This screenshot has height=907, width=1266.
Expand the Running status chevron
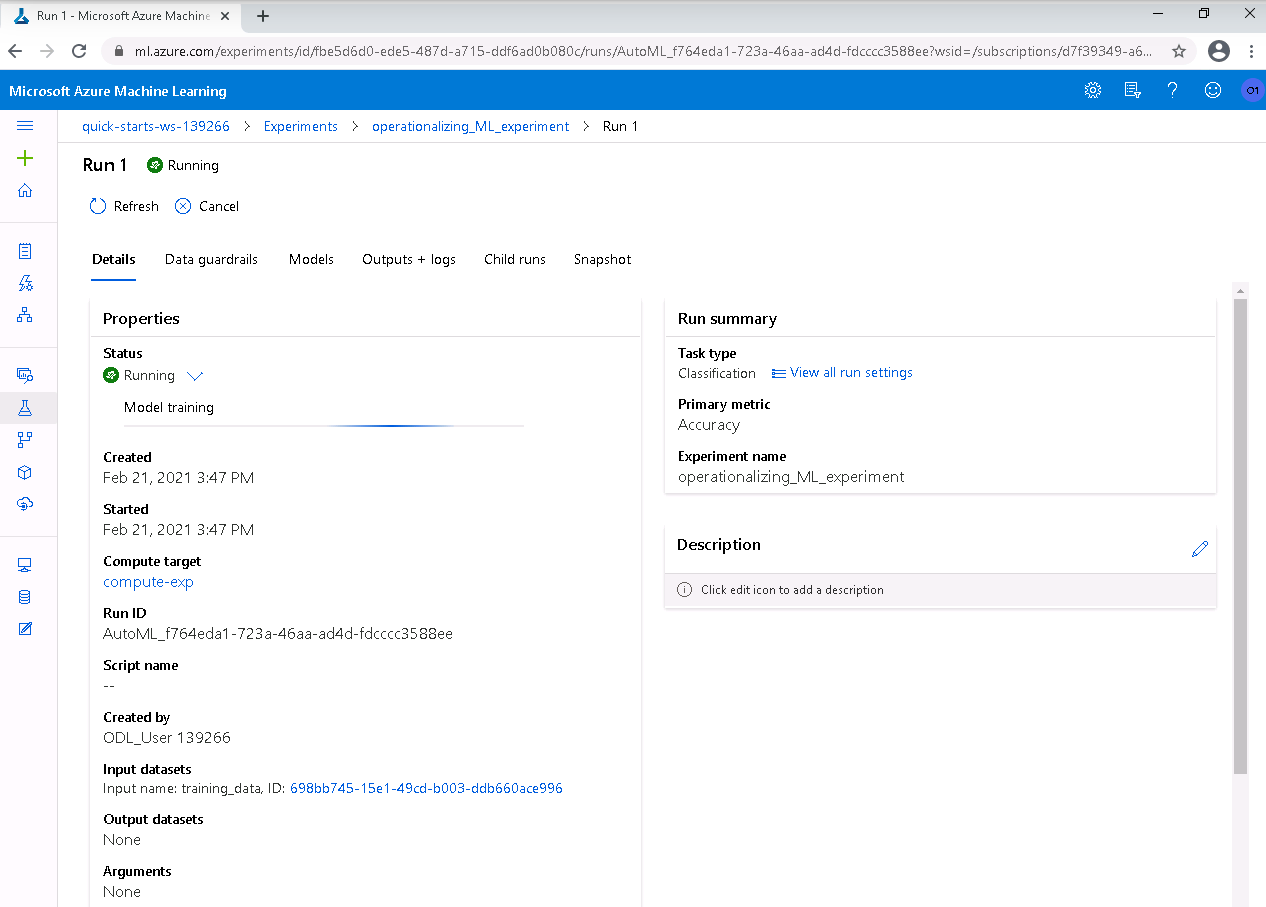coord(195,376)
